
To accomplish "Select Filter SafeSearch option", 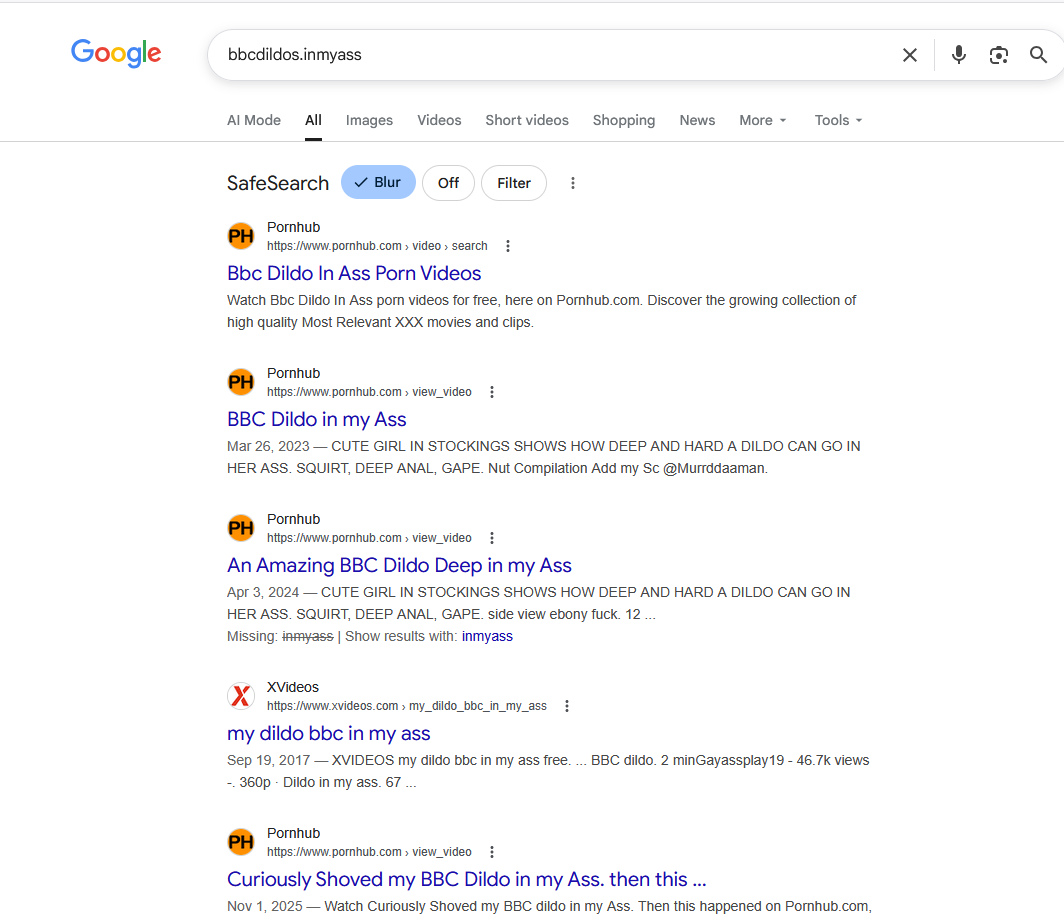I will 514,183.
